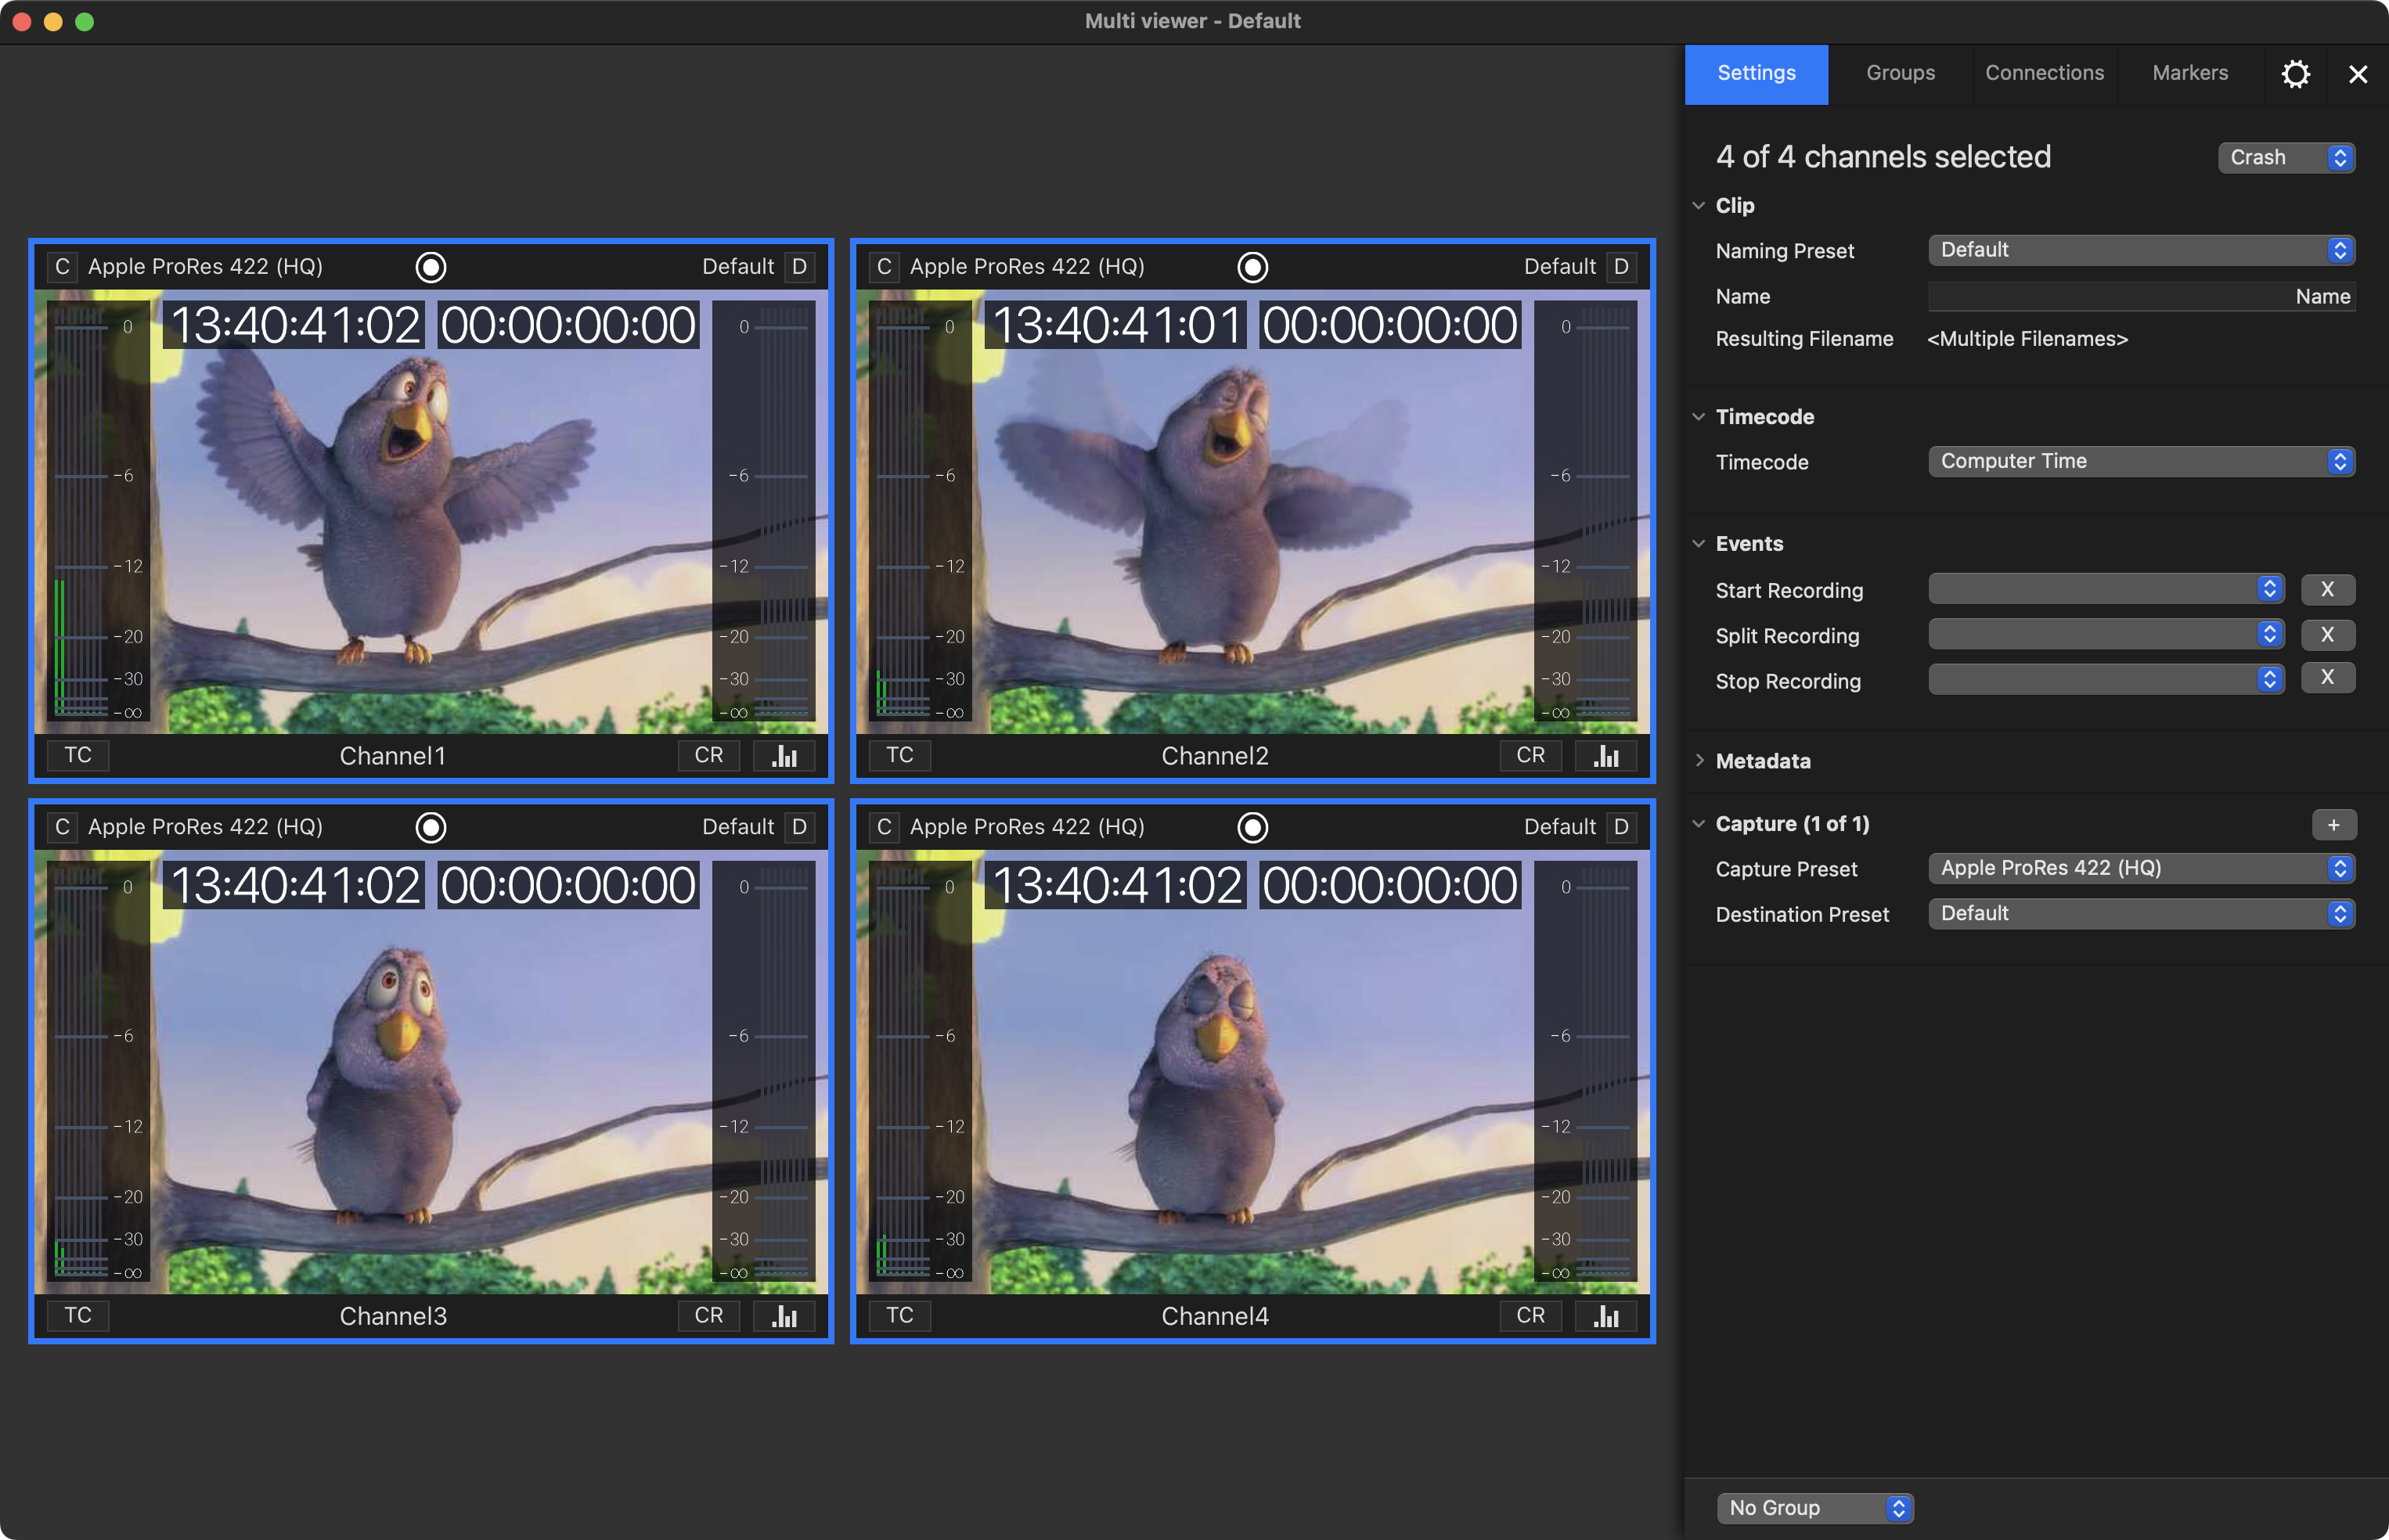The height and width of the screenshot is (1540, 2389).
Task: Open the Destination Preset dropdown
Action: point(2142,913)
